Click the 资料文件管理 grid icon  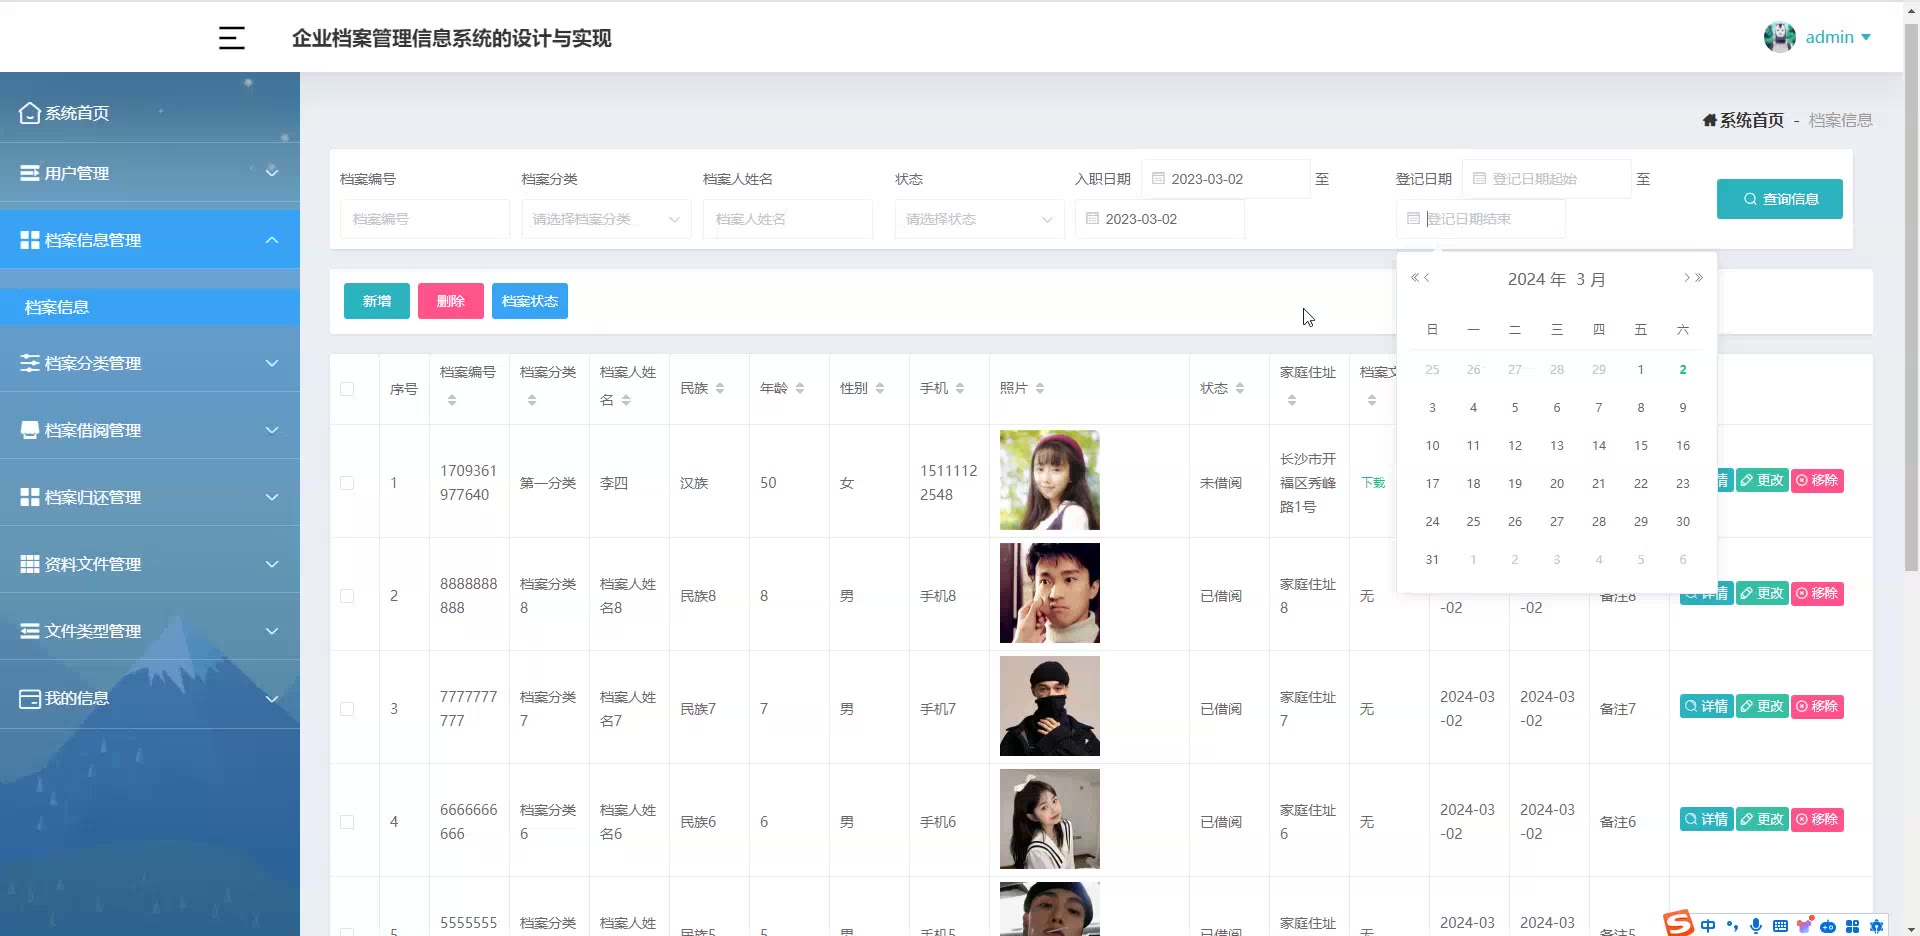pos(30,564)
